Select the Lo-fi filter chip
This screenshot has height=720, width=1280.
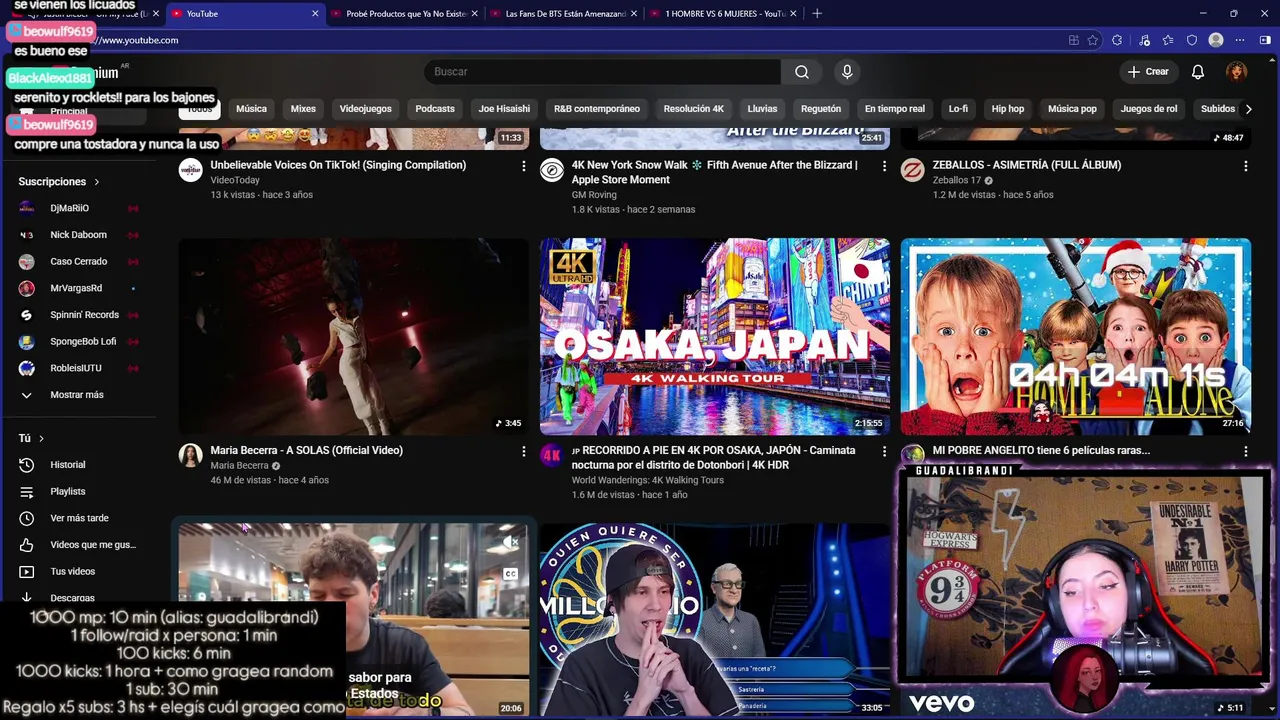[958, 109]
